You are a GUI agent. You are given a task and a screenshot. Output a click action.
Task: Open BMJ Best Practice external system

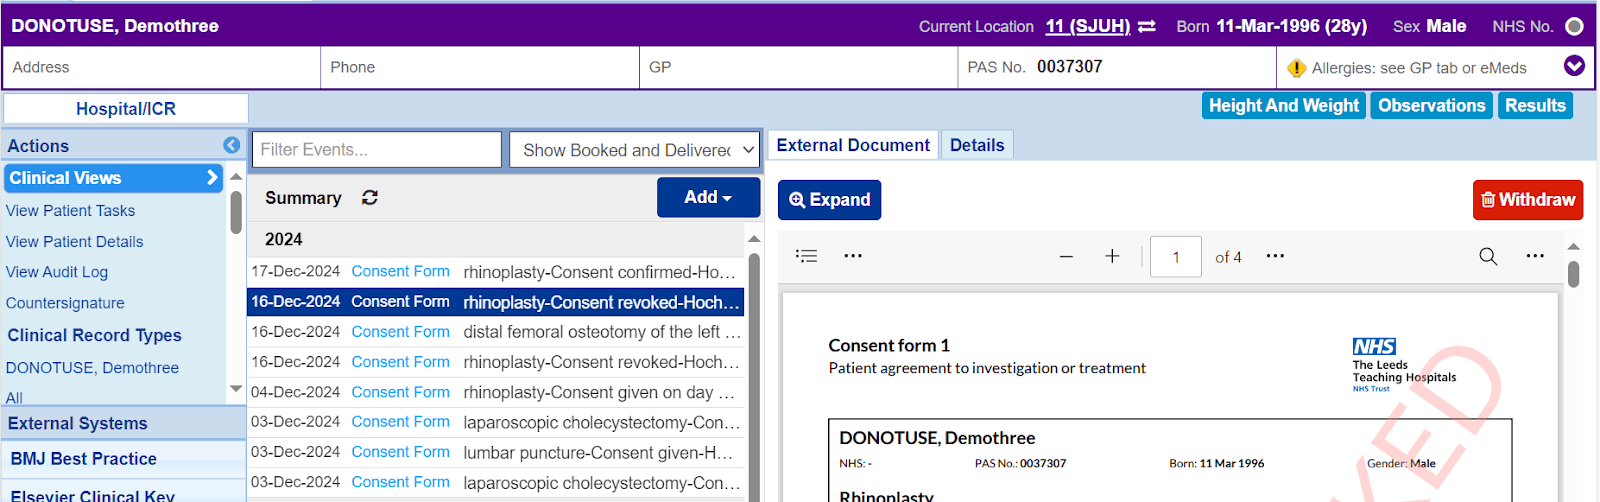83,459
